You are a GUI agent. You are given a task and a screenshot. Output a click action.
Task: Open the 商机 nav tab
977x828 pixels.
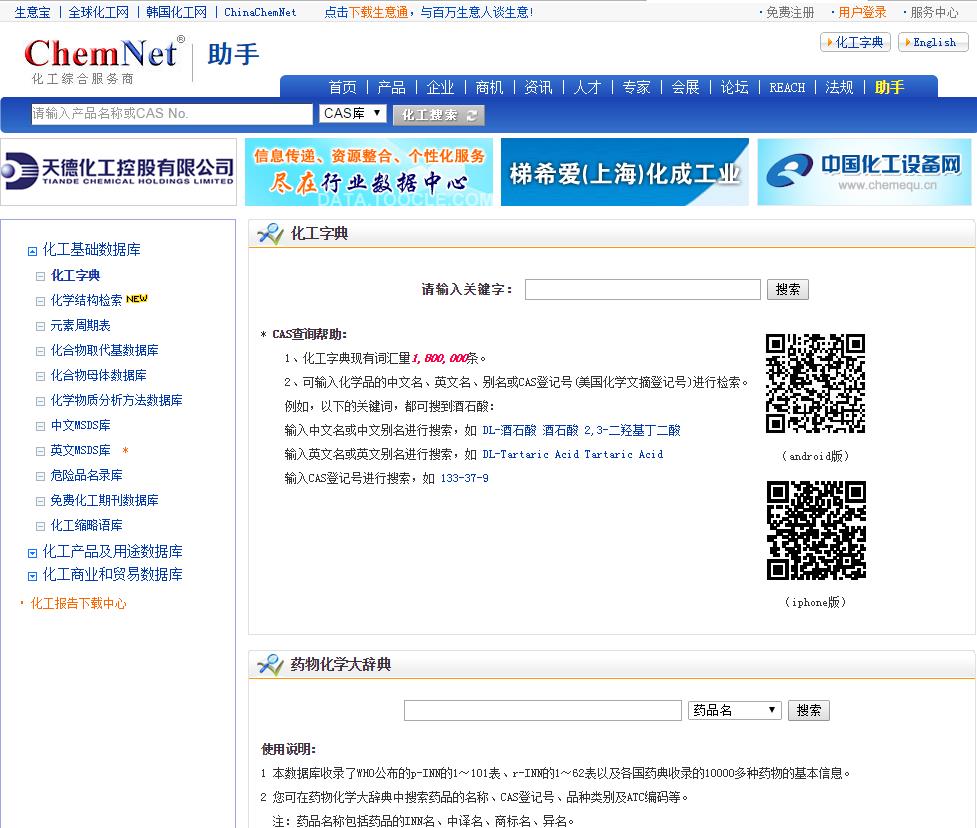click(x=489, y=87)
